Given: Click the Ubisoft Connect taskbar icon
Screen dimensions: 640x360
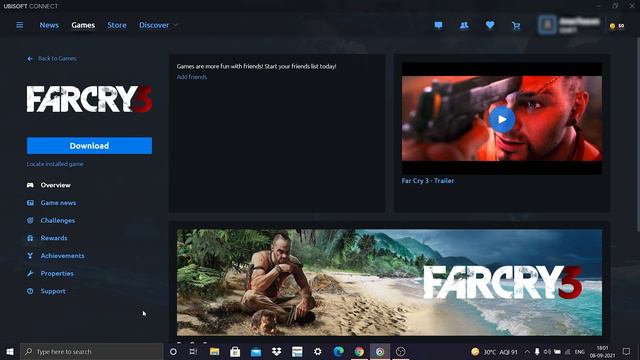Looking at the screenshot, I should [x=380, y=351].
